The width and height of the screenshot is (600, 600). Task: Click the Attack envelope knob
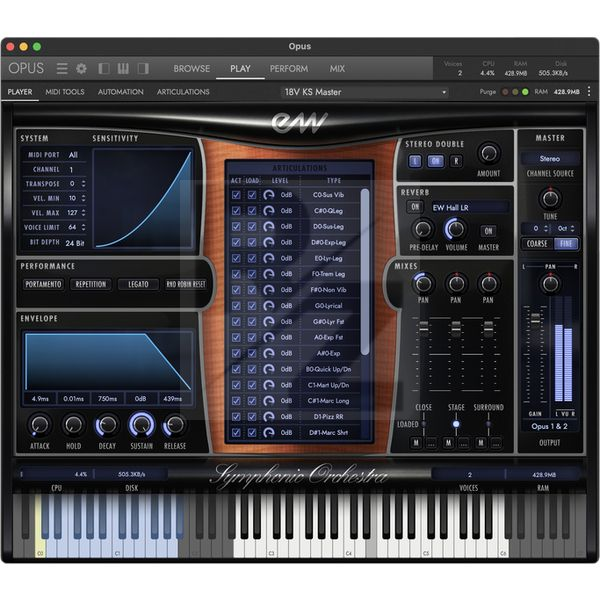[x=40, y=424]
